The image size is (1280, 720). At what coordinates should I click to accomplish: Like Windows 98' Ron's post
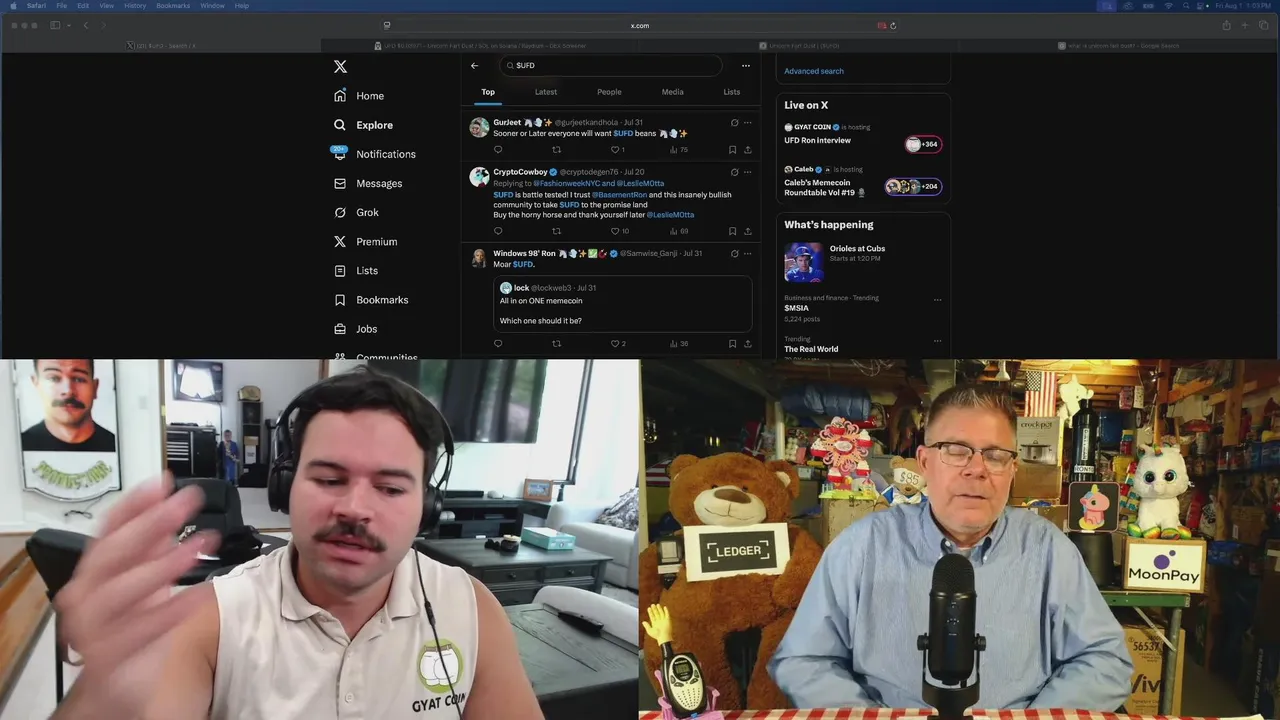615,344
